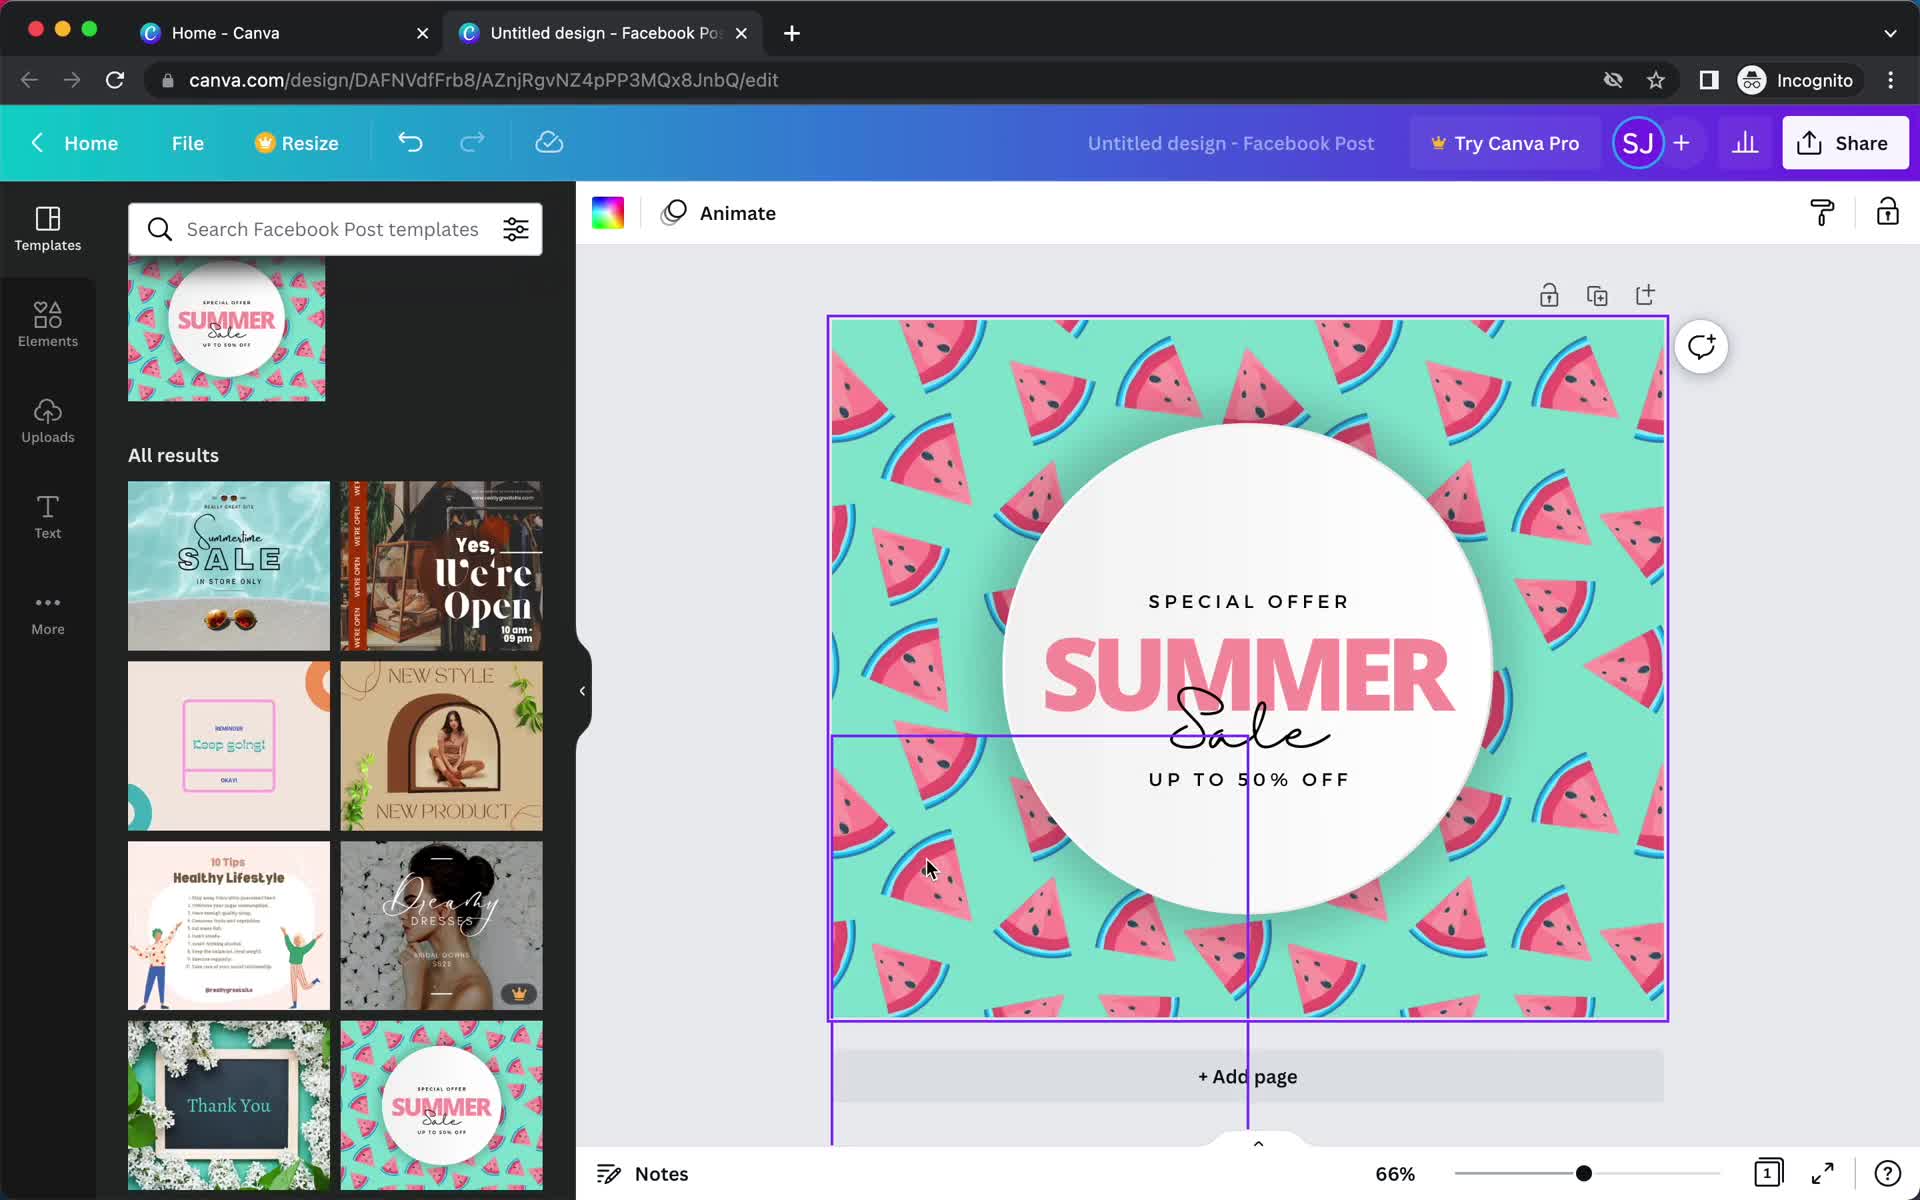1920x1200 pixels.
Task: Click Try Canva Pro button
Action: pos(1505,143)
